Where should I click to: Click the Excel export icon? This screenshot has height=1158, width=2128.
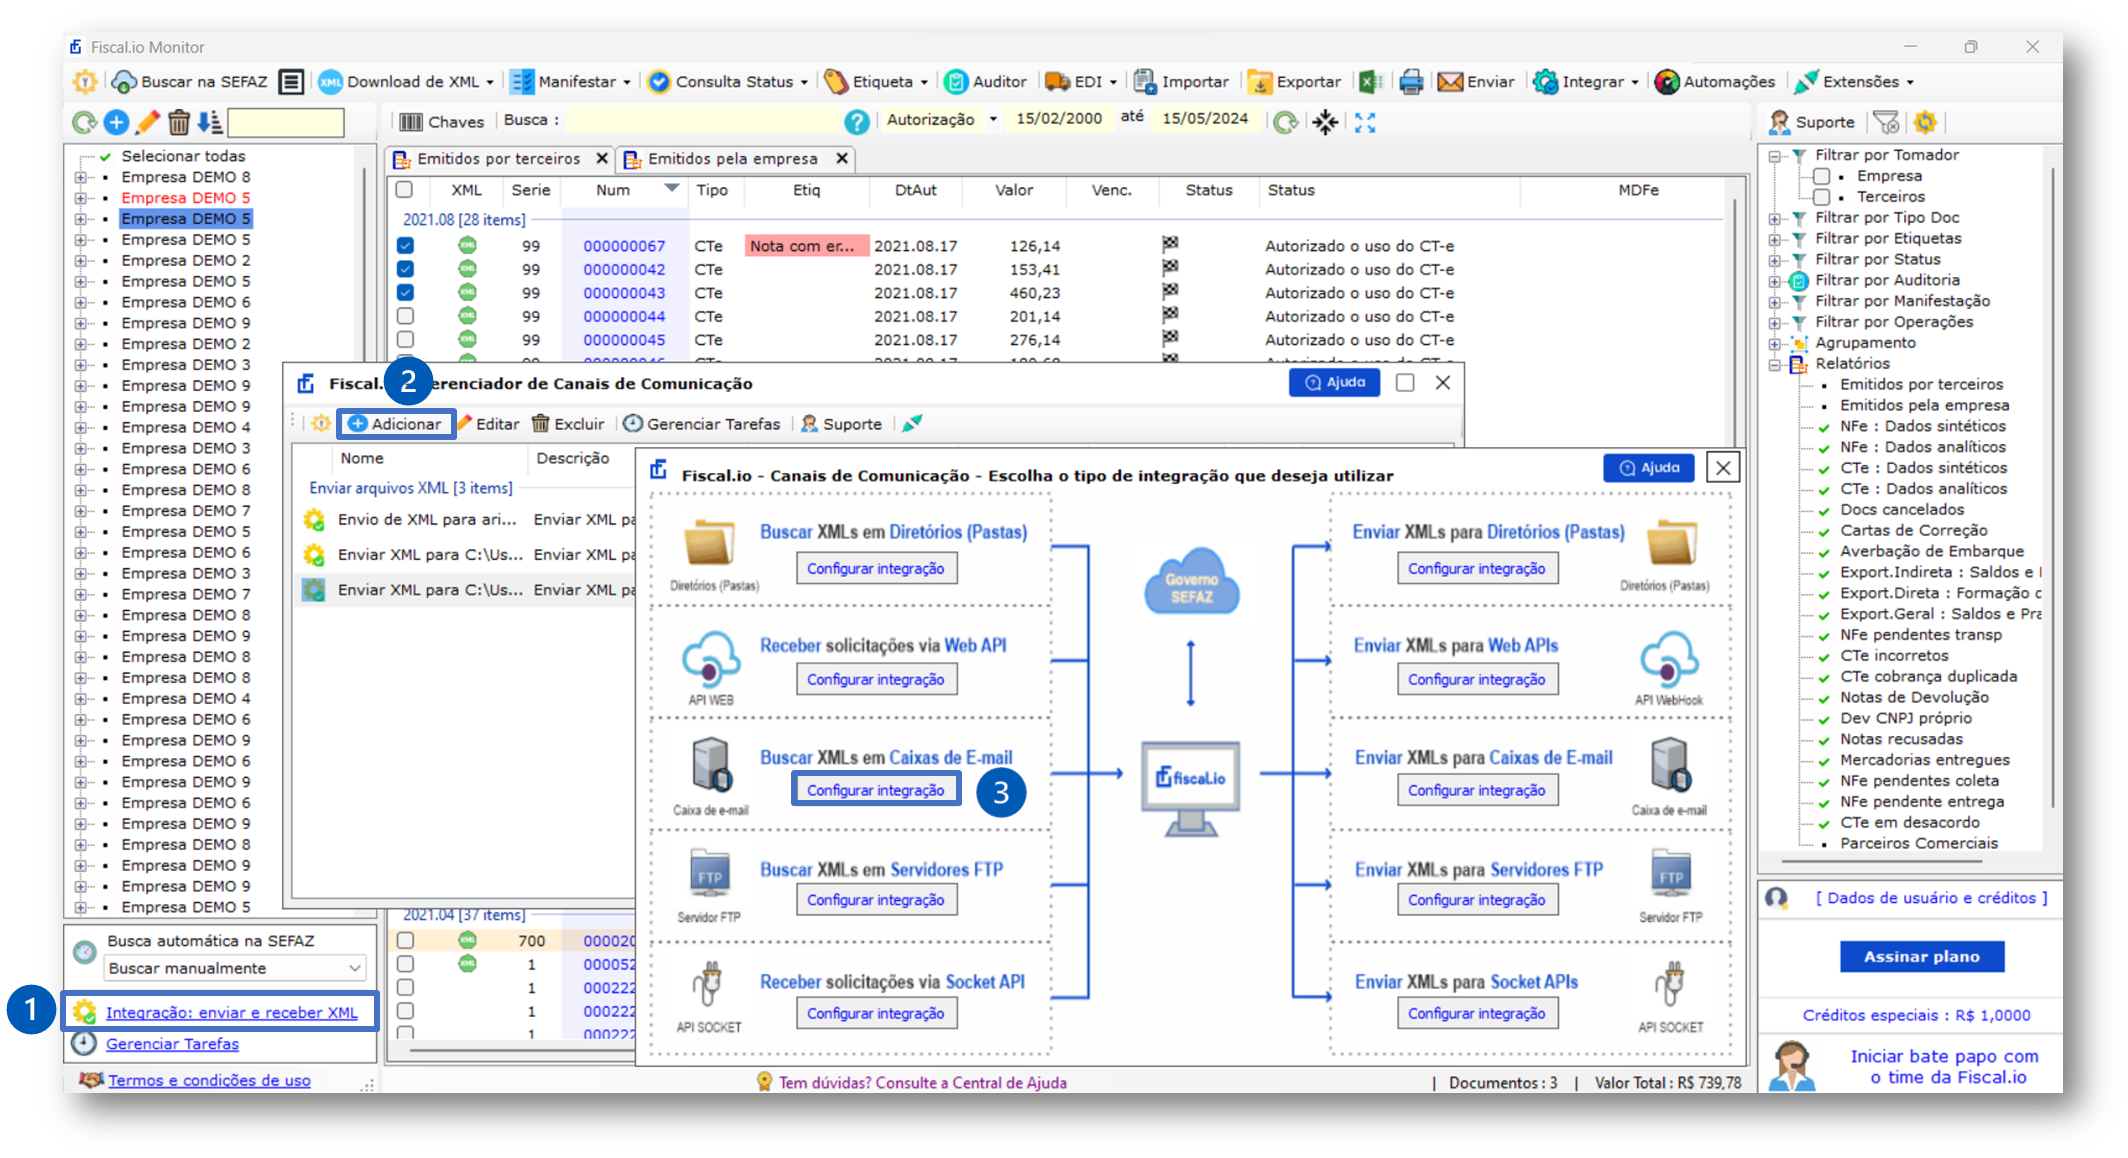coord(1370,82)
